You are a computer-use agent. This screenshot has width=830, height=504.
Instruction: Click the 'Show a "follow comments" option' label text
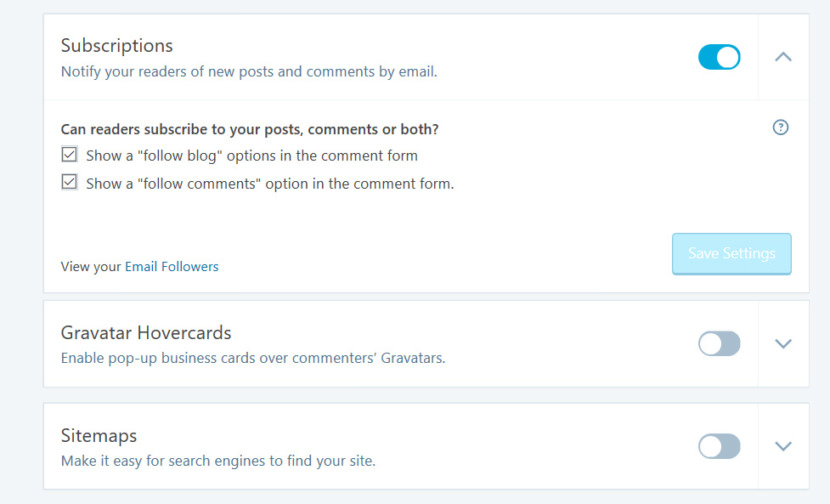click(x=270, y=184)
